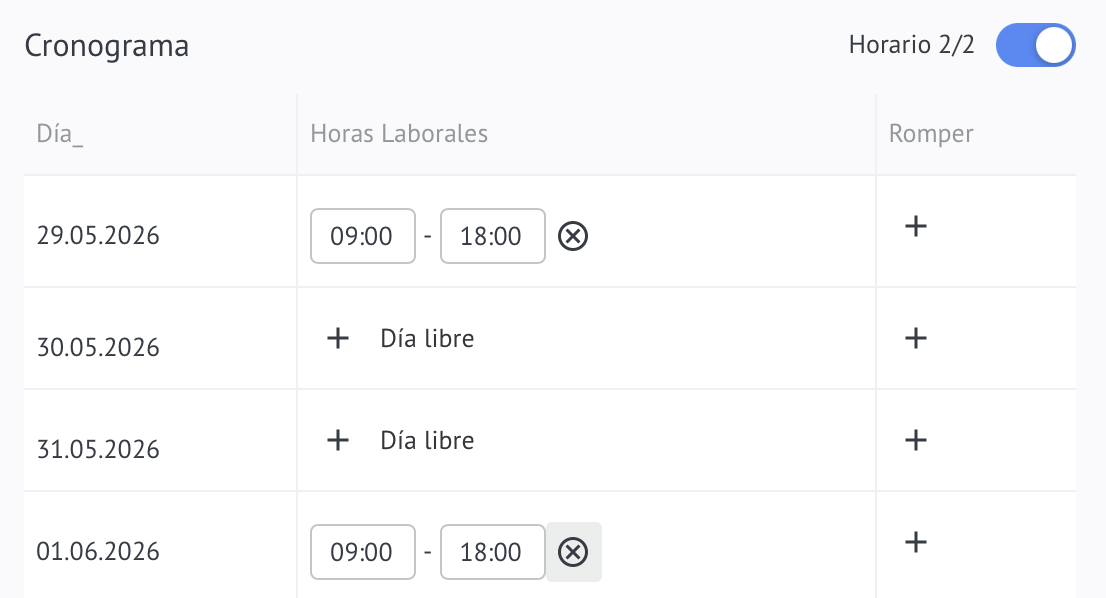Viewport: 1106px width, 598px height.
Task: Add a break for 30.05.2026
Action: [916, 338]
